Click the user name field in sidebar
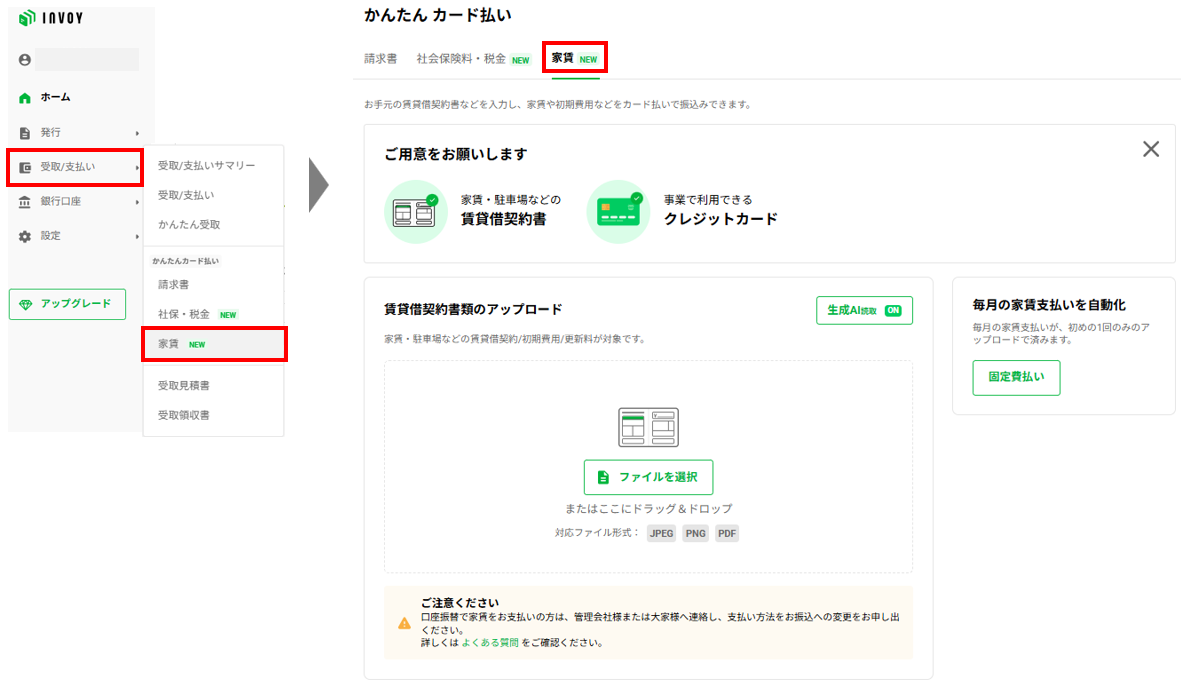This screenshot has width=1181, height=685. click(87, 60)
